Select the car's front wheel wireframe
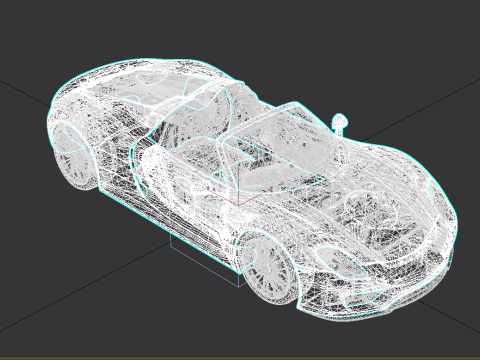The height and width of the screenshot is (360, 480). click(x=268, y=267)
